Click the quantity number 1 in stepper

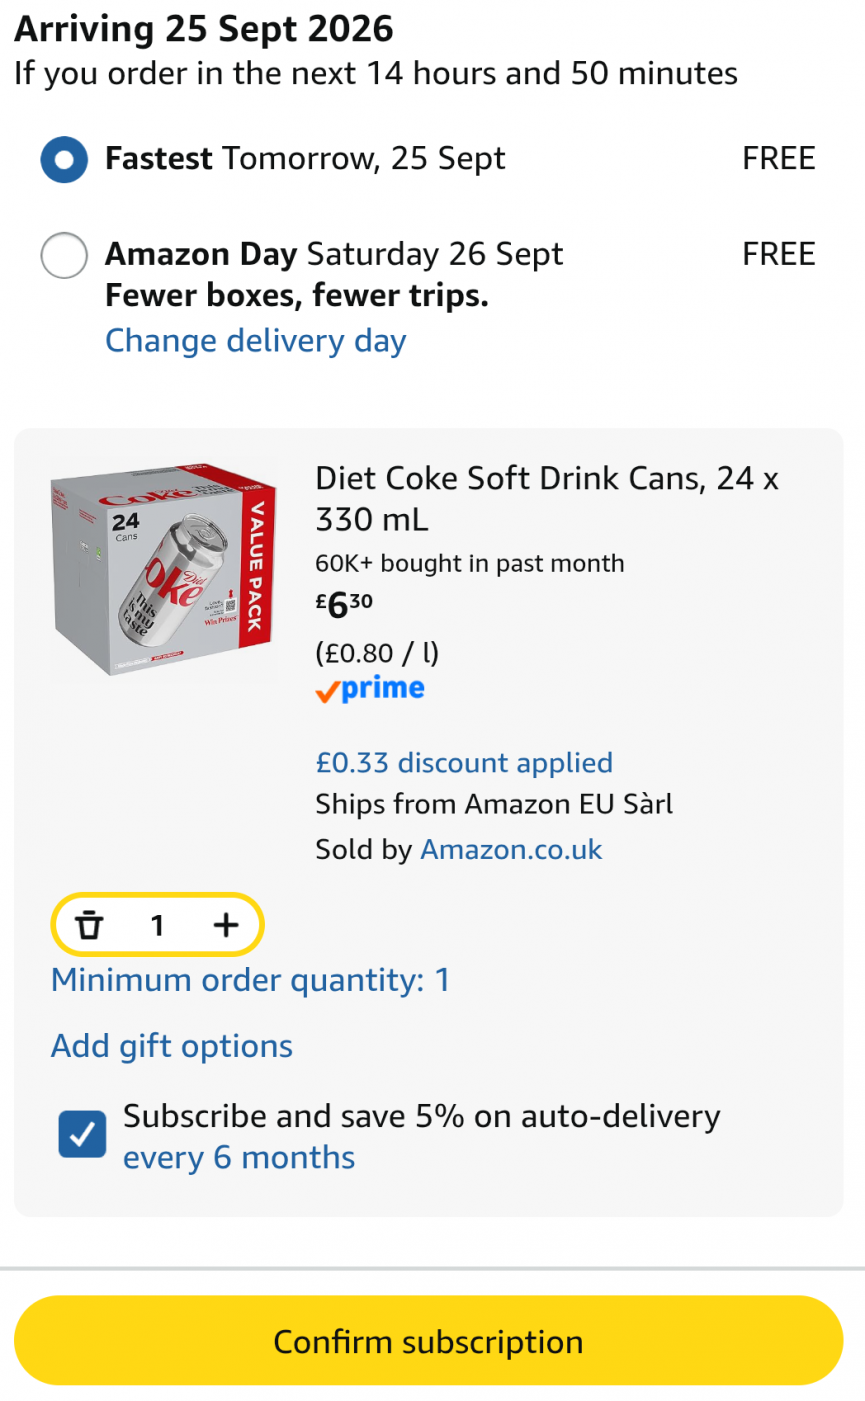tap(157, 926)
